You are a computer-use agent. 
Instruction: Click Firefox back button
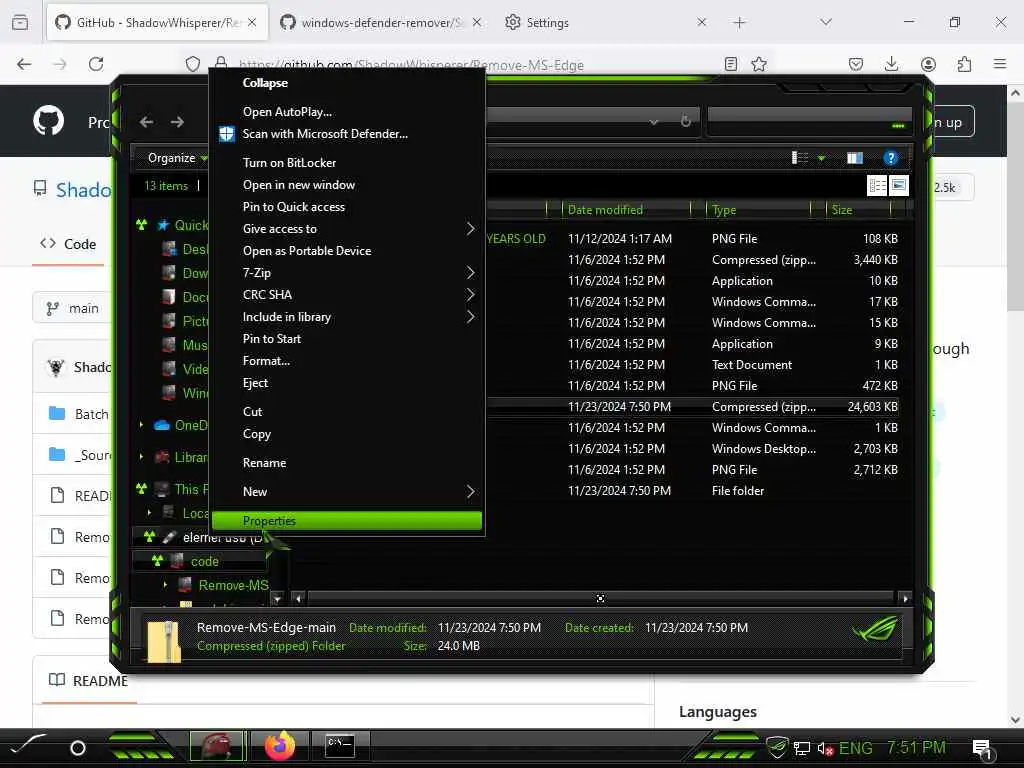click(24, 64)
